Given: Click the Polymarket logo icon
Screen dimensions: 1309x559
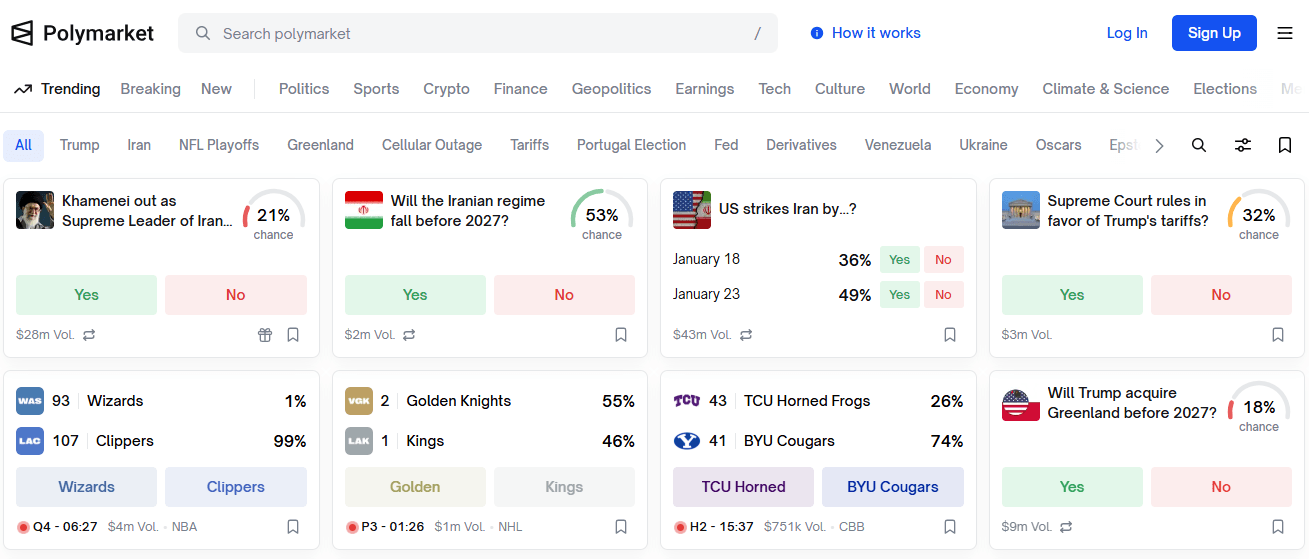Looking at the screenshot, I should coord(22,33).
